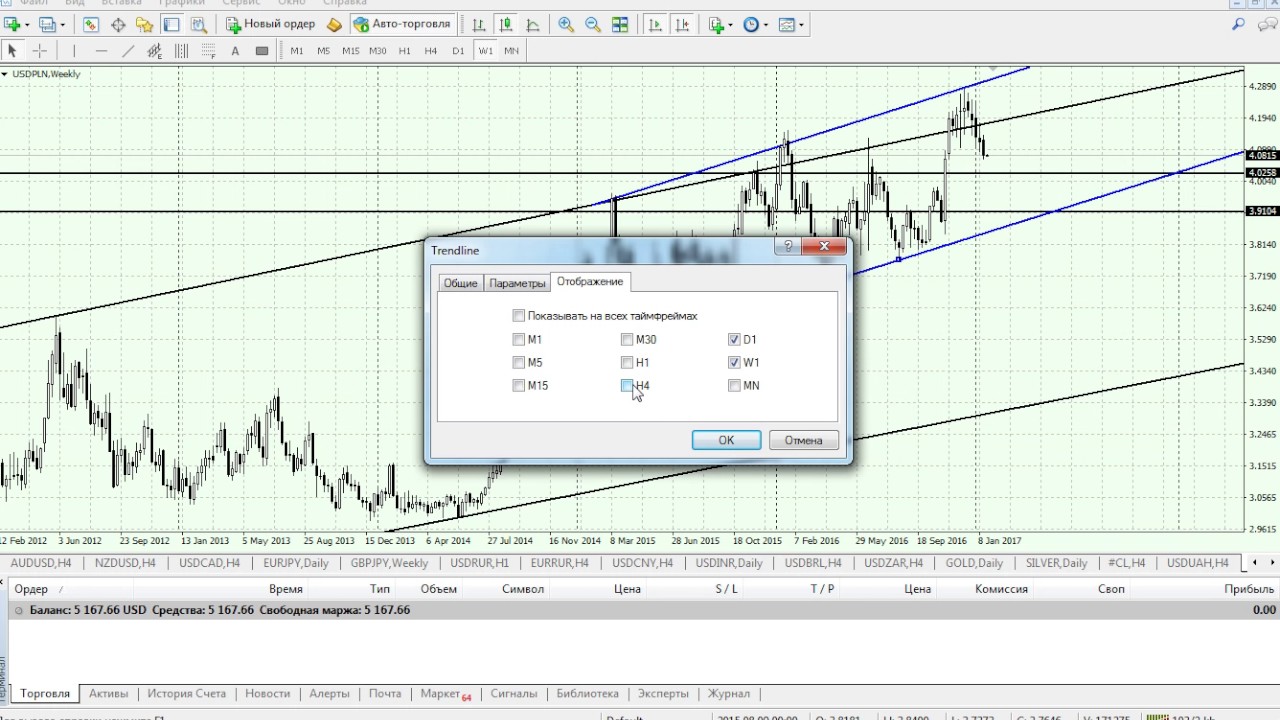Open the new chart icon

12,24
